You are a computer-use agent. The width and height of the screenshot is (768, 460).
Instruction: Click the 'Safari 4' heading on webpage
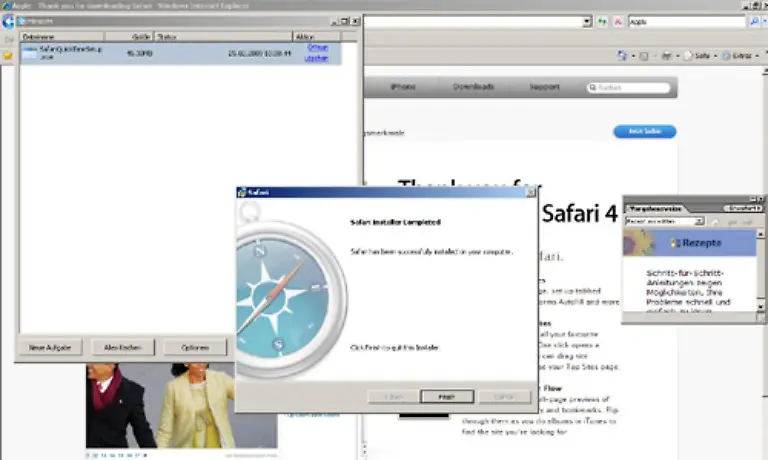pos(579,214)
